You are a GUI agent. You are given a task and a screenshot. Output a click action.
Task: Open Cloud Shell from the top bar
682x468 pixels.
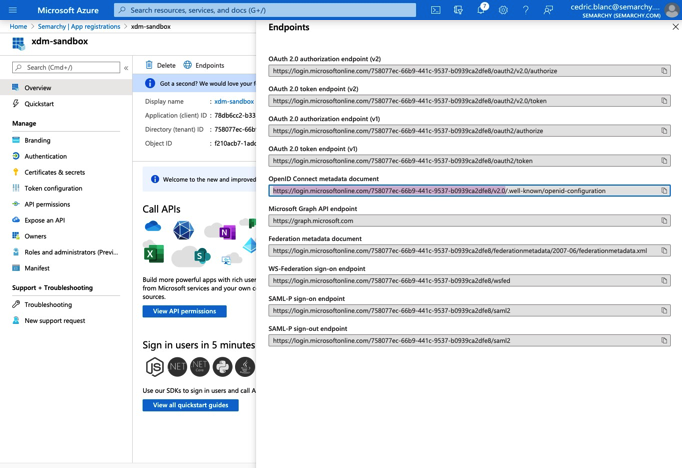436,10
